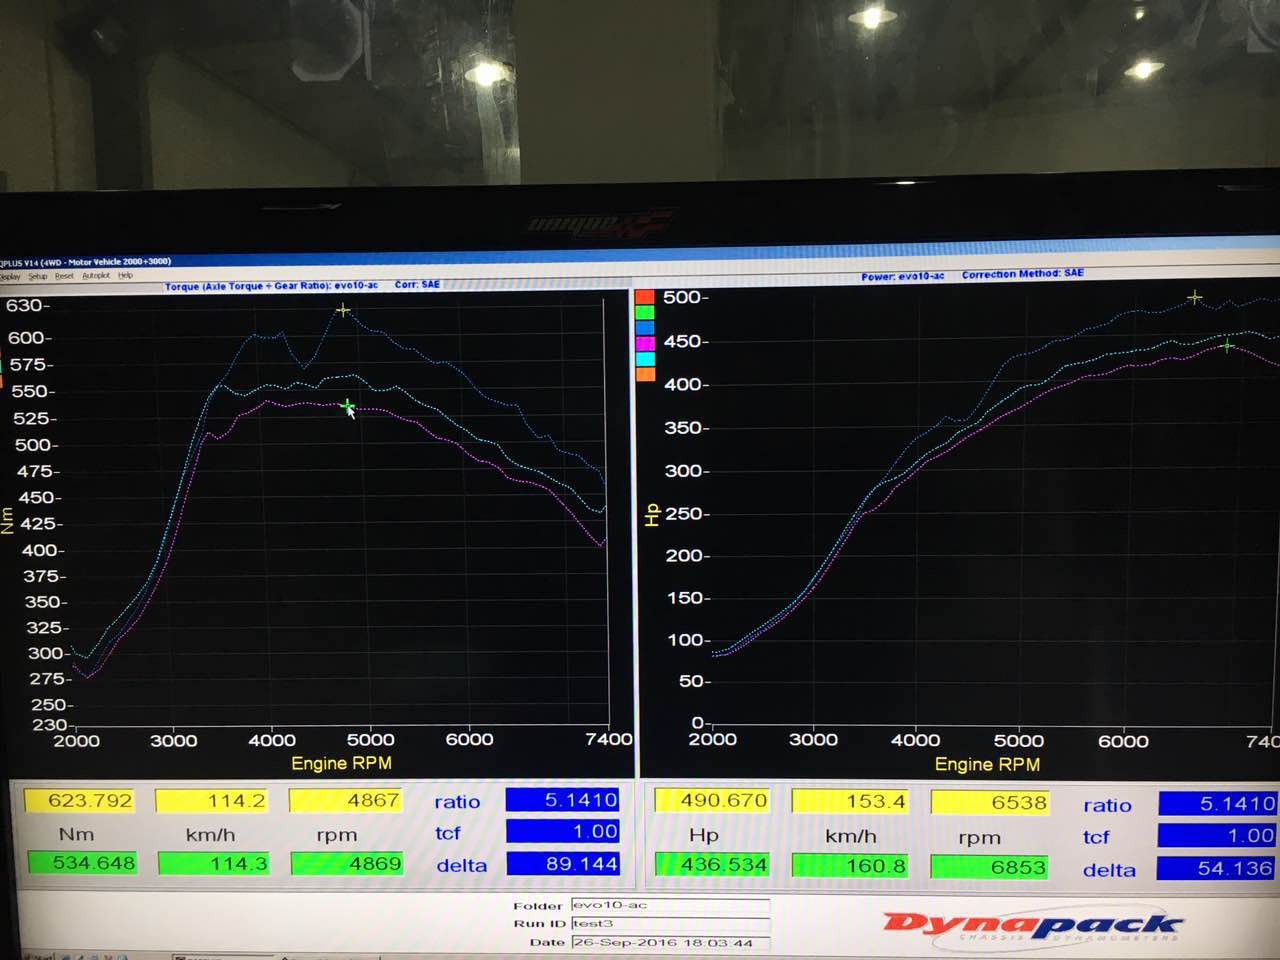Click the Folder field evo10-ac
Image resolution: width=1280 pixels, height=960 pixels.
click(670, 905)
